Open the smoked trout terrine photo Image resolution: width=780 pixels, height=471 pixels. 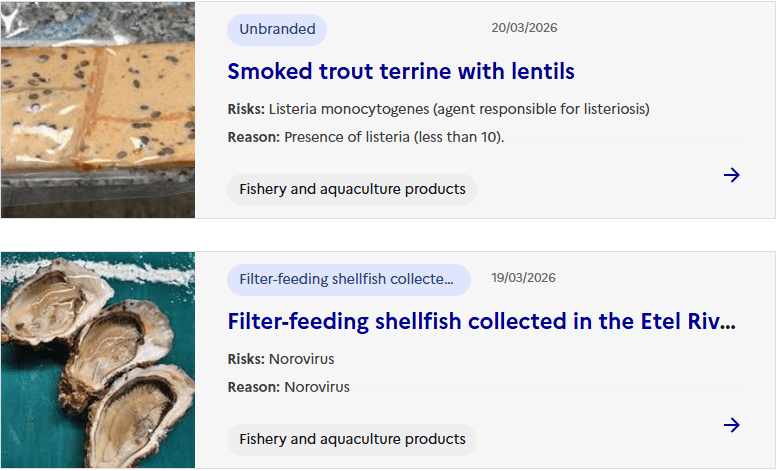[98, 110]
